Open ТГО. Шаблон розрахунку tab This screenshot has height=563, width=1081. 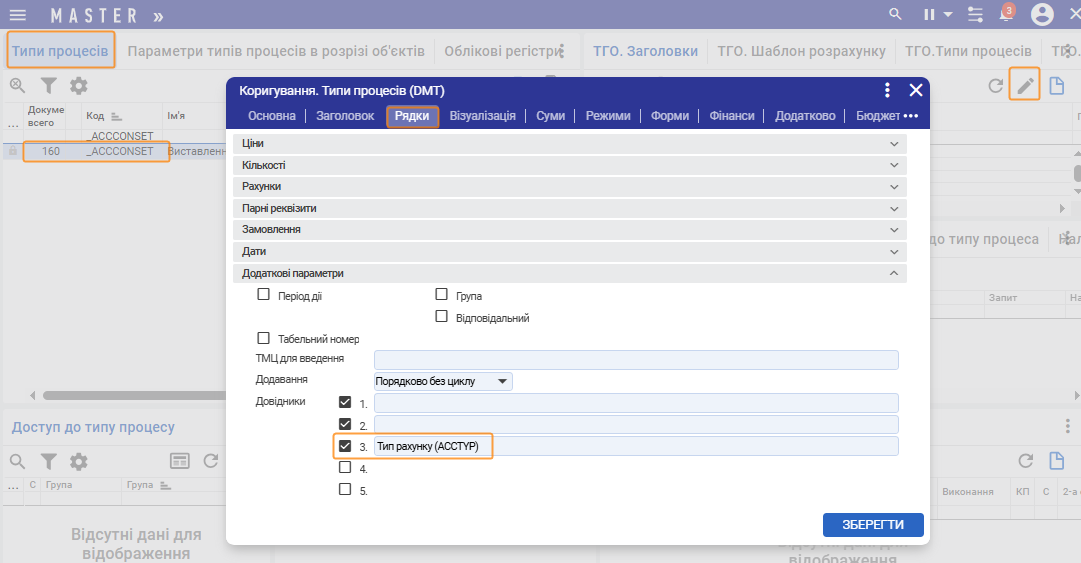click(x=801, y=51)
